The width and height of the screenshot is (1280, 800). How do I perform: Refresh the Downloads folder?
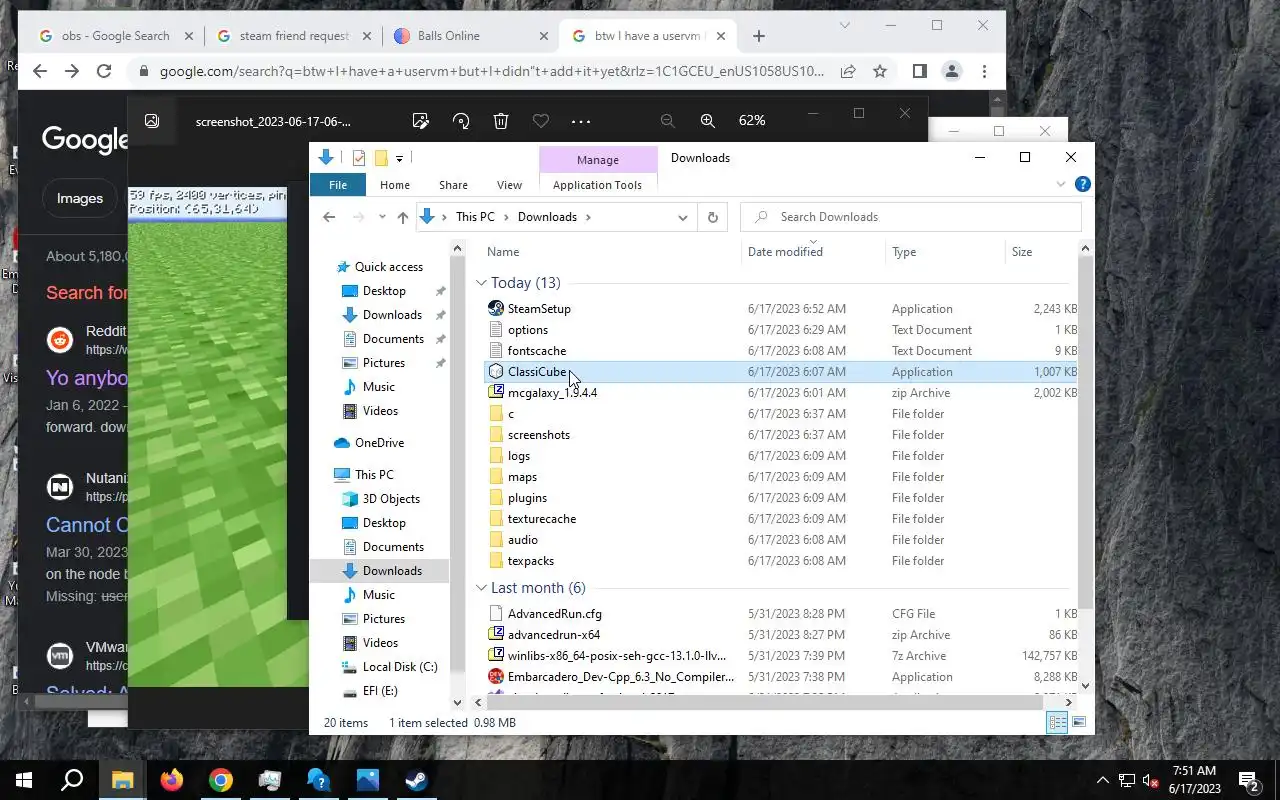click(713, 217)
